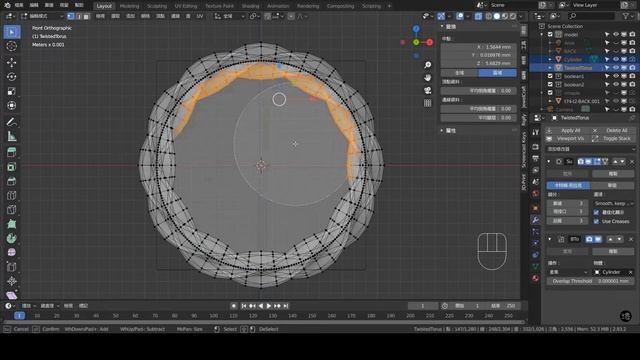
Task: Collapse the subdivision modifier panel
Action: 549,162
